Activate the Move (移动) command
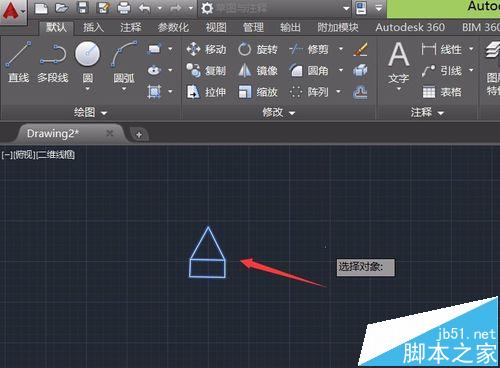Image resolution: width=500 pixels, height=368 pixels. [206, 49]
